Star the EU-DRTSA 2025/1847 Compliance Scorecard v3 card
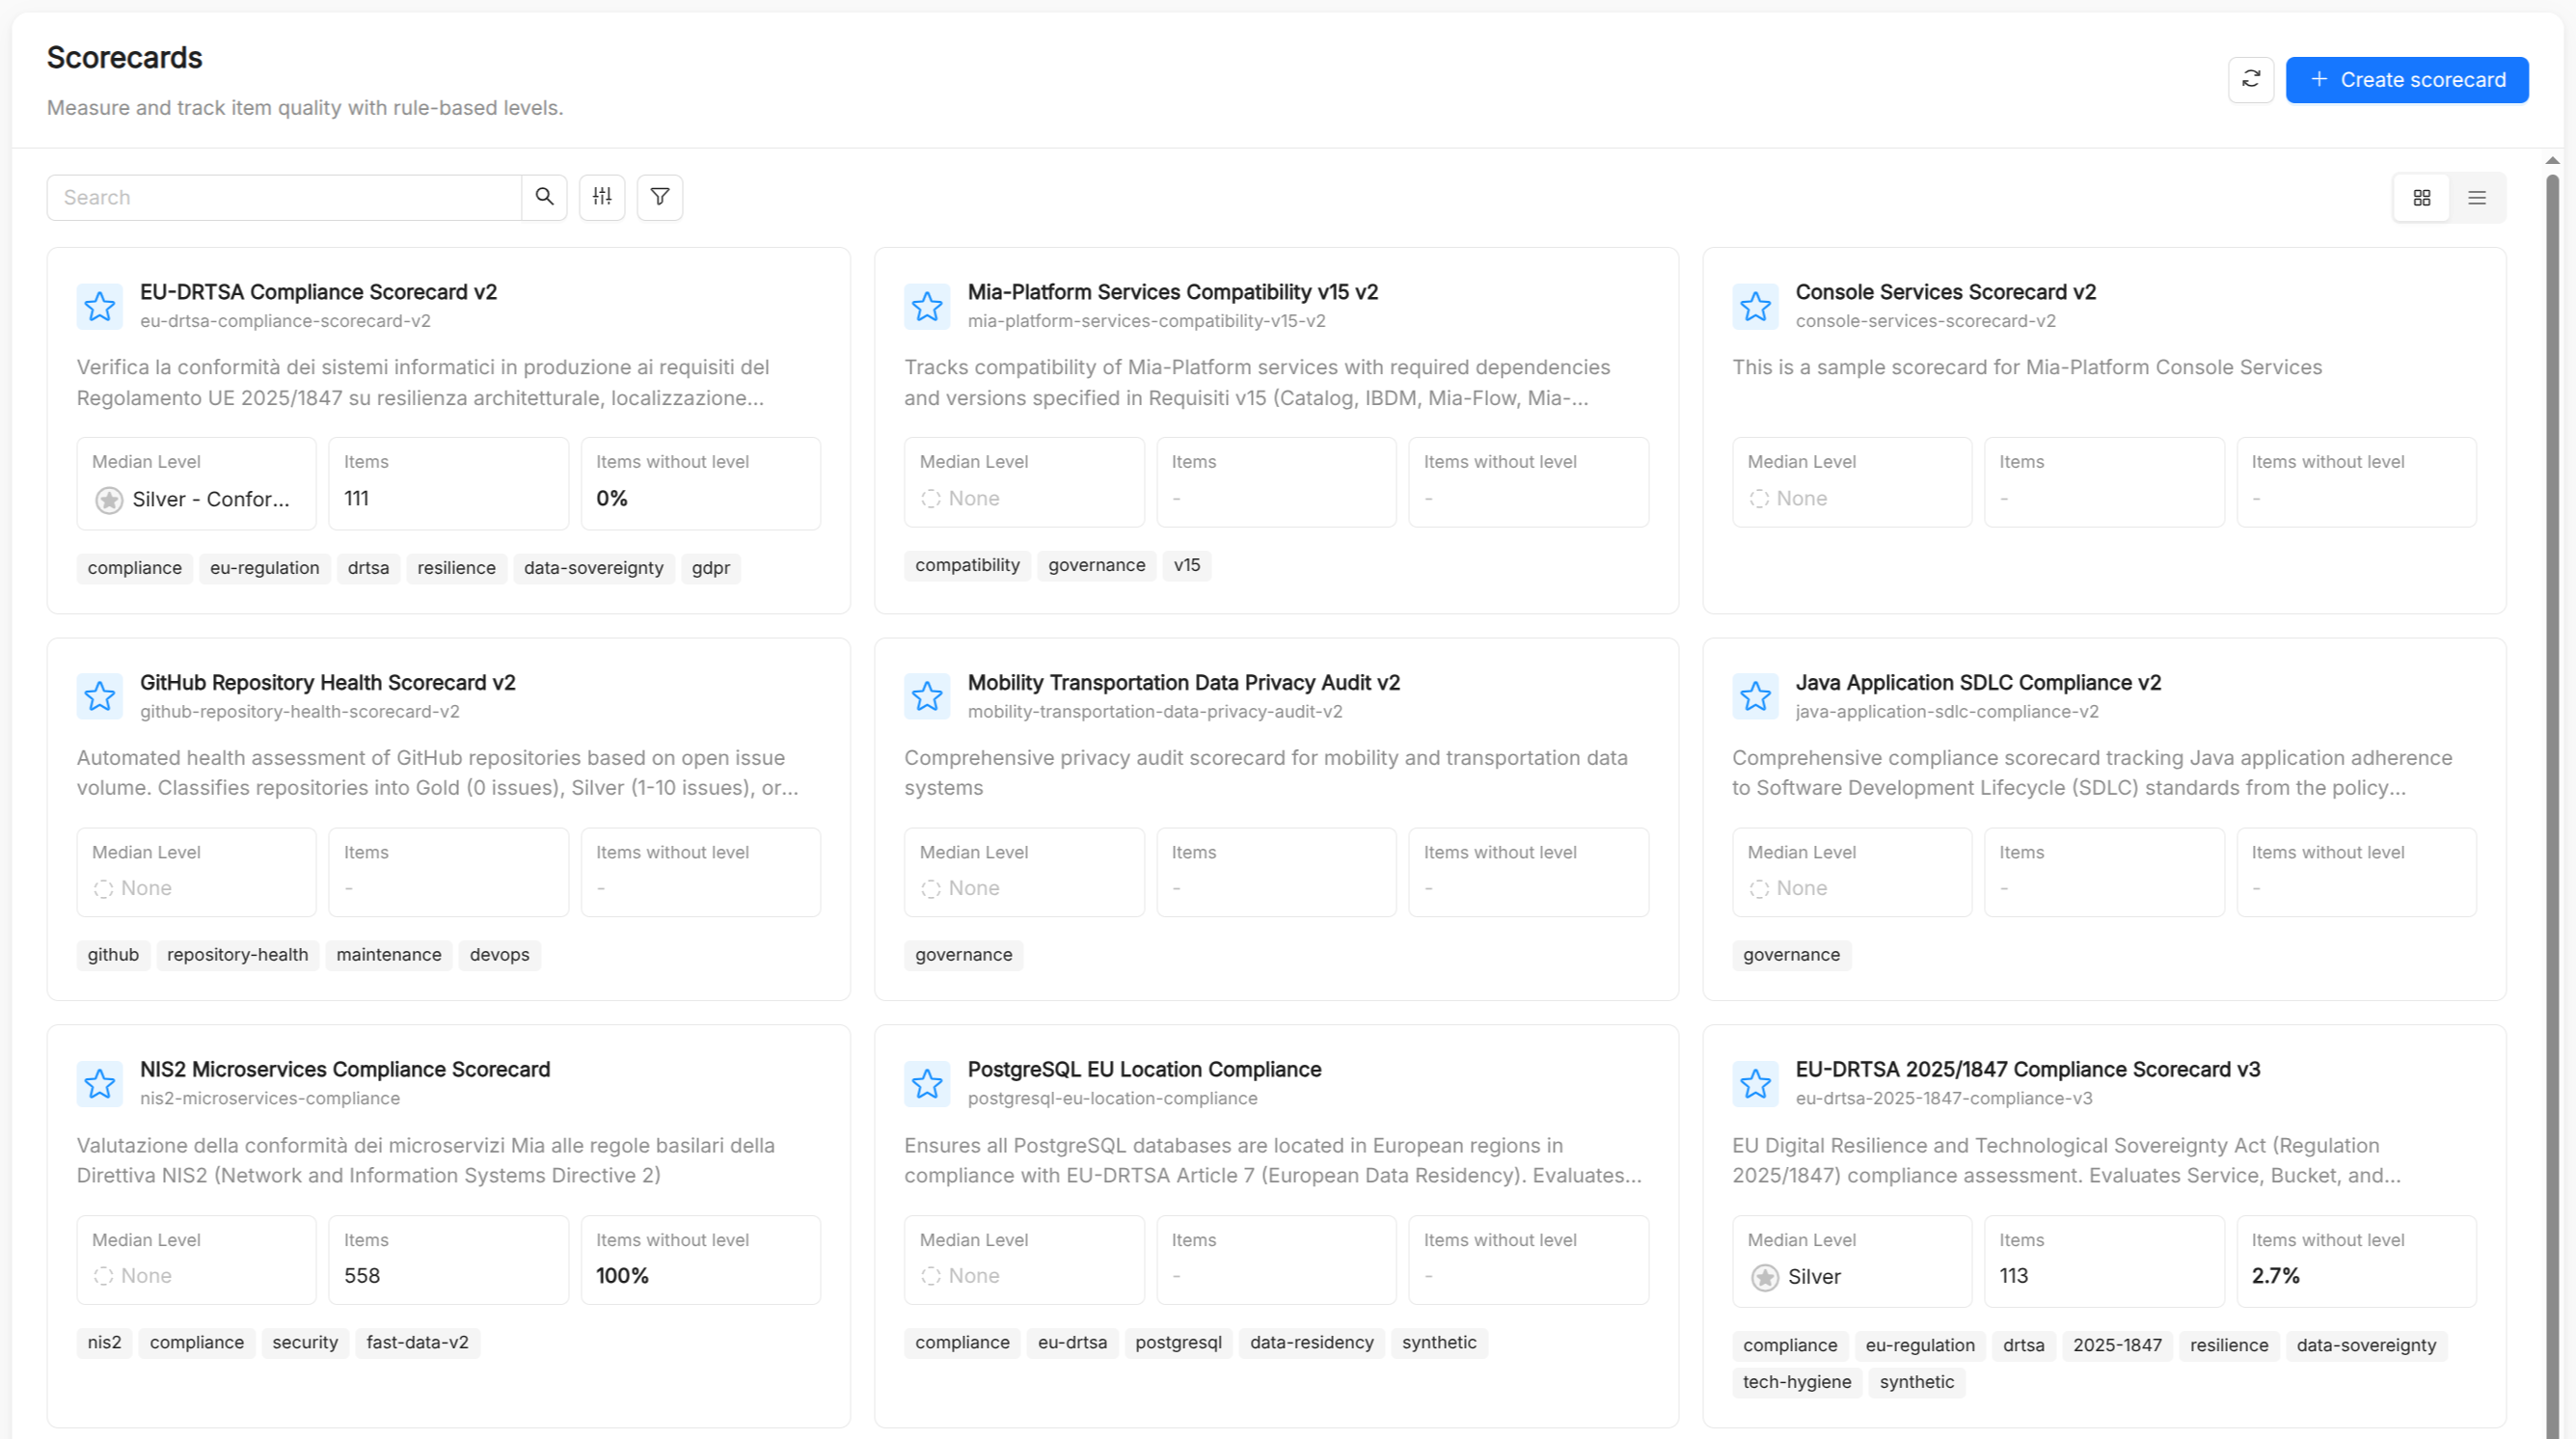The height and width of the screenshot is (1439, 2576). click(1755, 1084)
